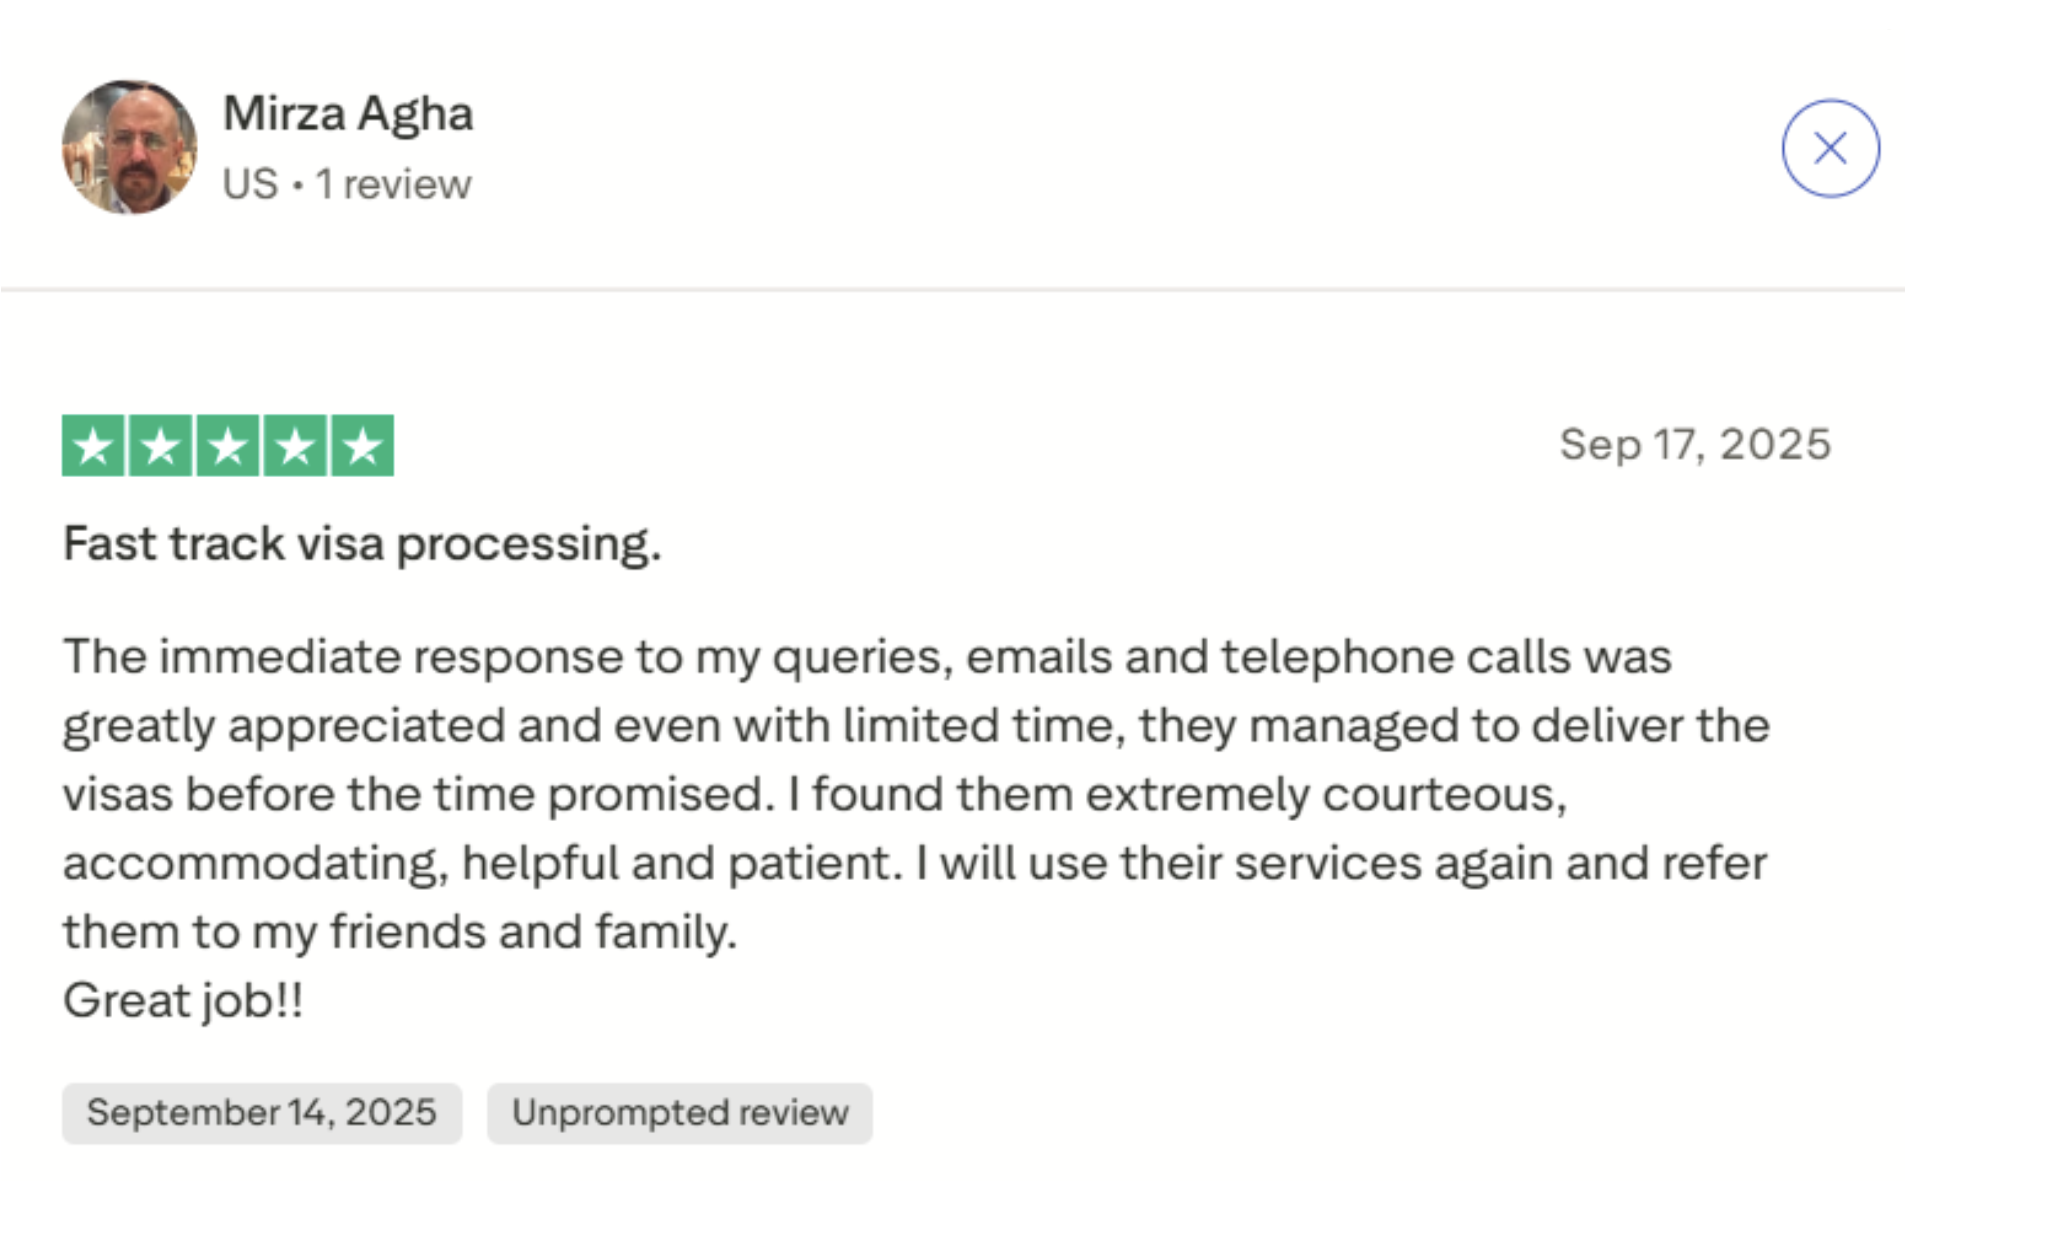Select the "September 14, 2025" experience date tag

262,1113
